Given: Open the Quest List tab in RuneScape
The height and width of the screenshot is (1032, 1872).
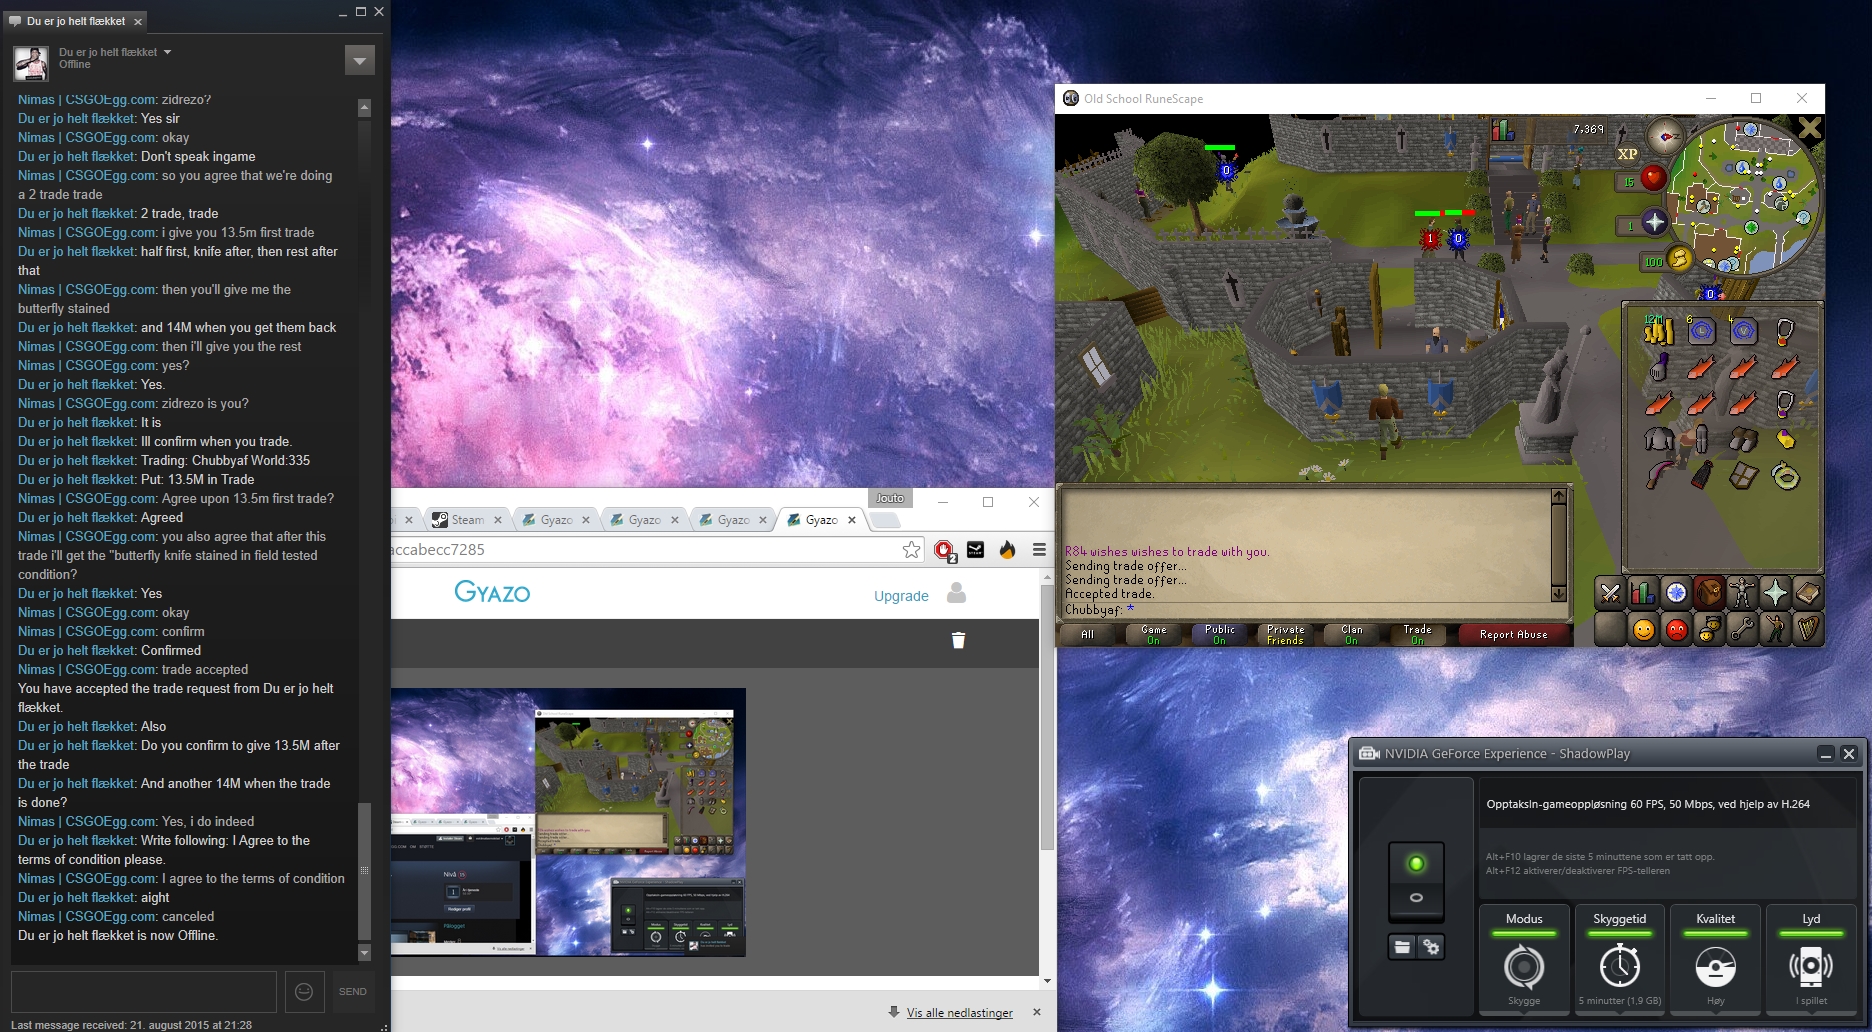Looking at the screenshot, I should [x=1676, y=593].
